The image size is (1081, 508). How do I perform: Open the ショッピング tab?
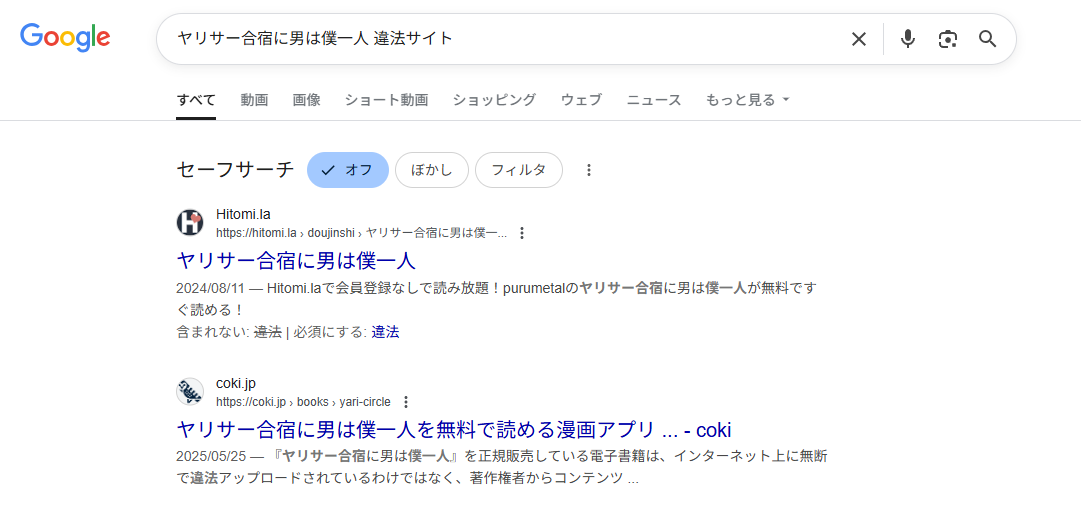point(494,100)
